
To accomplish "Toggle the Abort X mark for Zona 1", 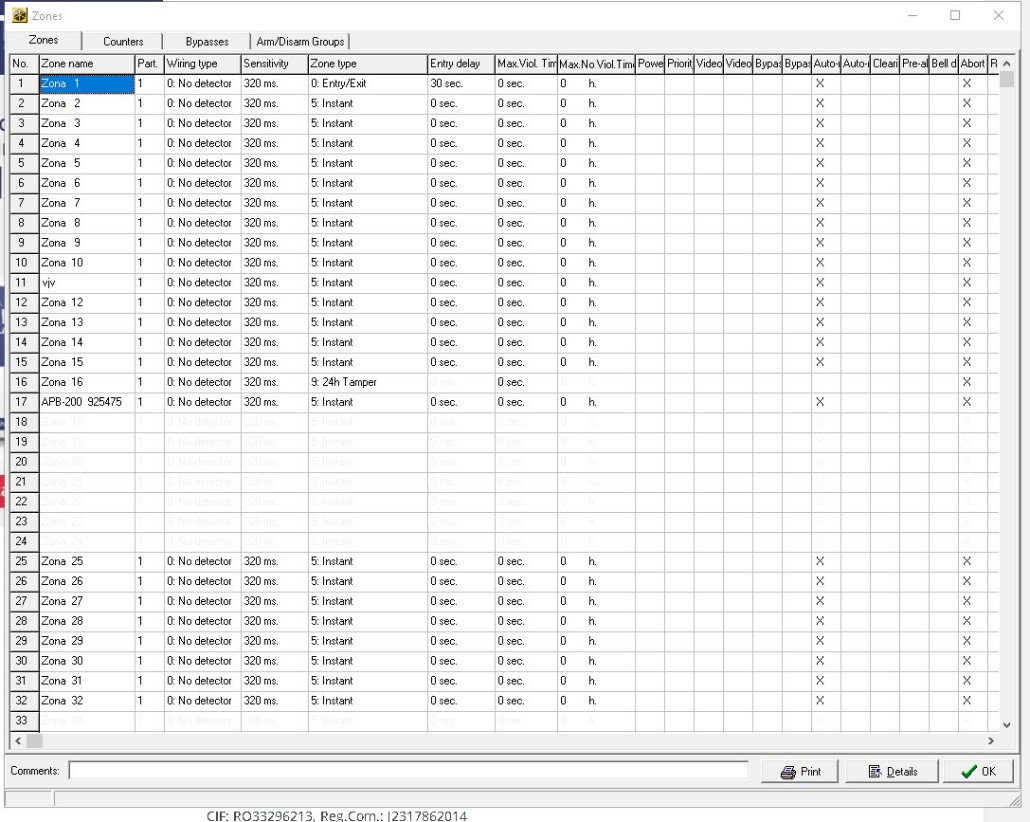I will click(x=967, y=84).
